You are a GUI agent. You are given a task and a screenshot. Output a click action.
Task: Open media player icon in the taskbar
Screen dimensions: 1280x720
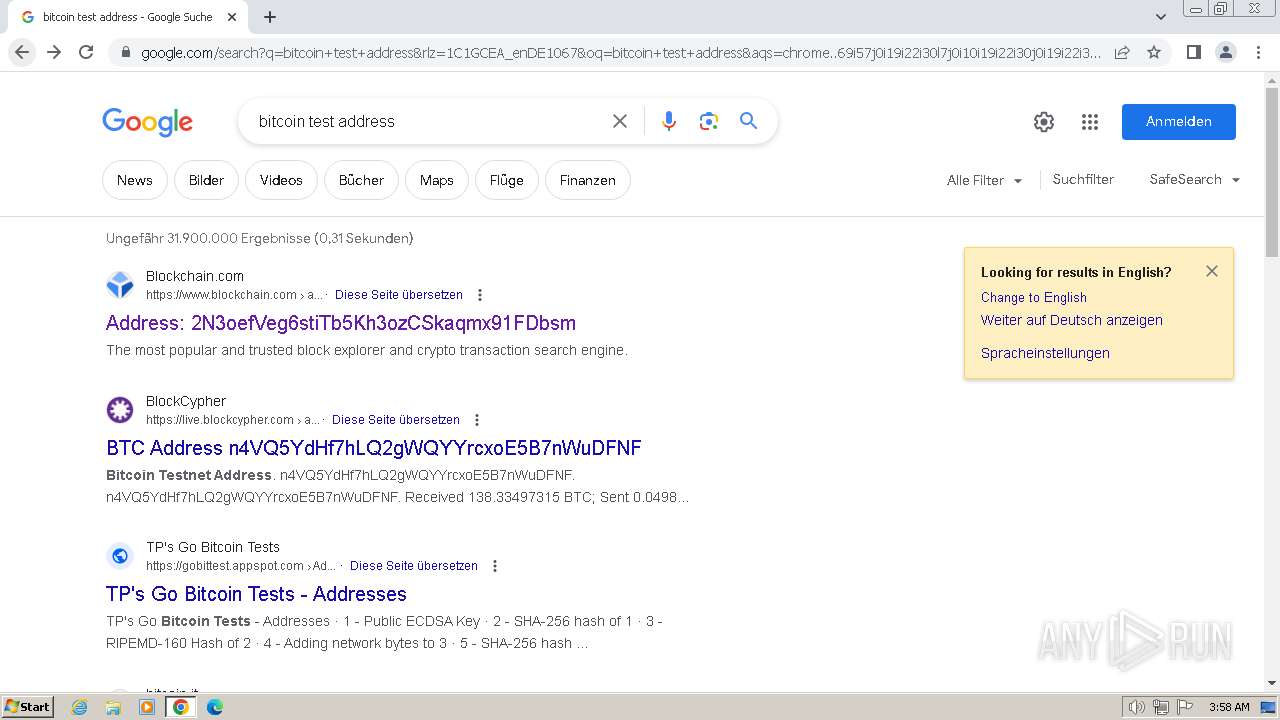coord(147,707)
